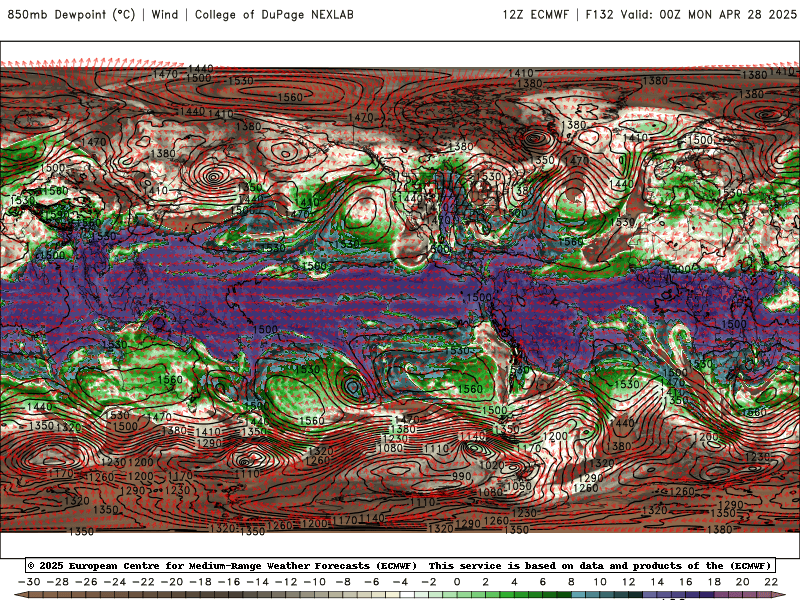Click the '14' value on the color scale
This screenshot has height=600, width=800.
tap(657, 582)
